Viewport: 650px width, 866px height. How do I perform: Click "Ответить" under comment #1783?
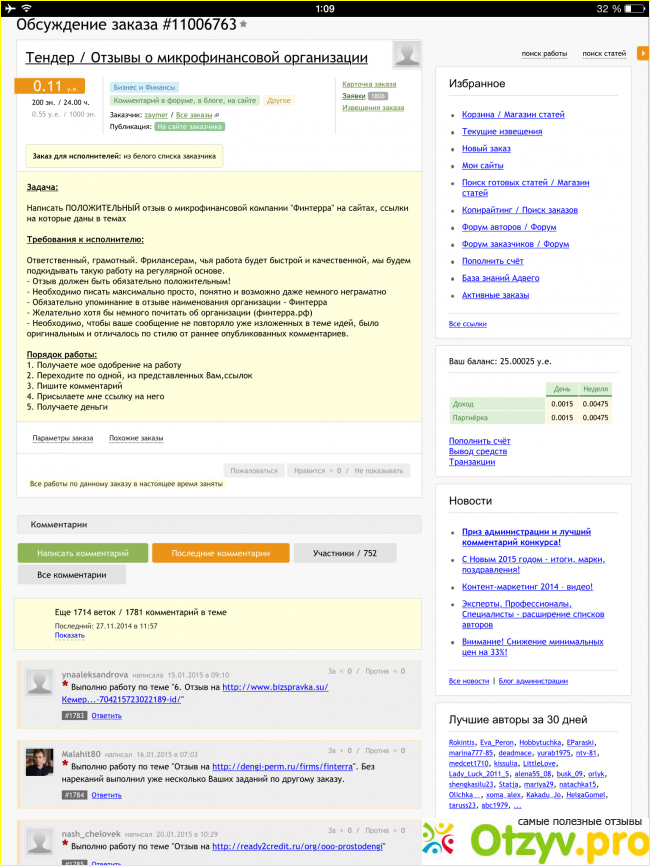click(x=106, y=716)
